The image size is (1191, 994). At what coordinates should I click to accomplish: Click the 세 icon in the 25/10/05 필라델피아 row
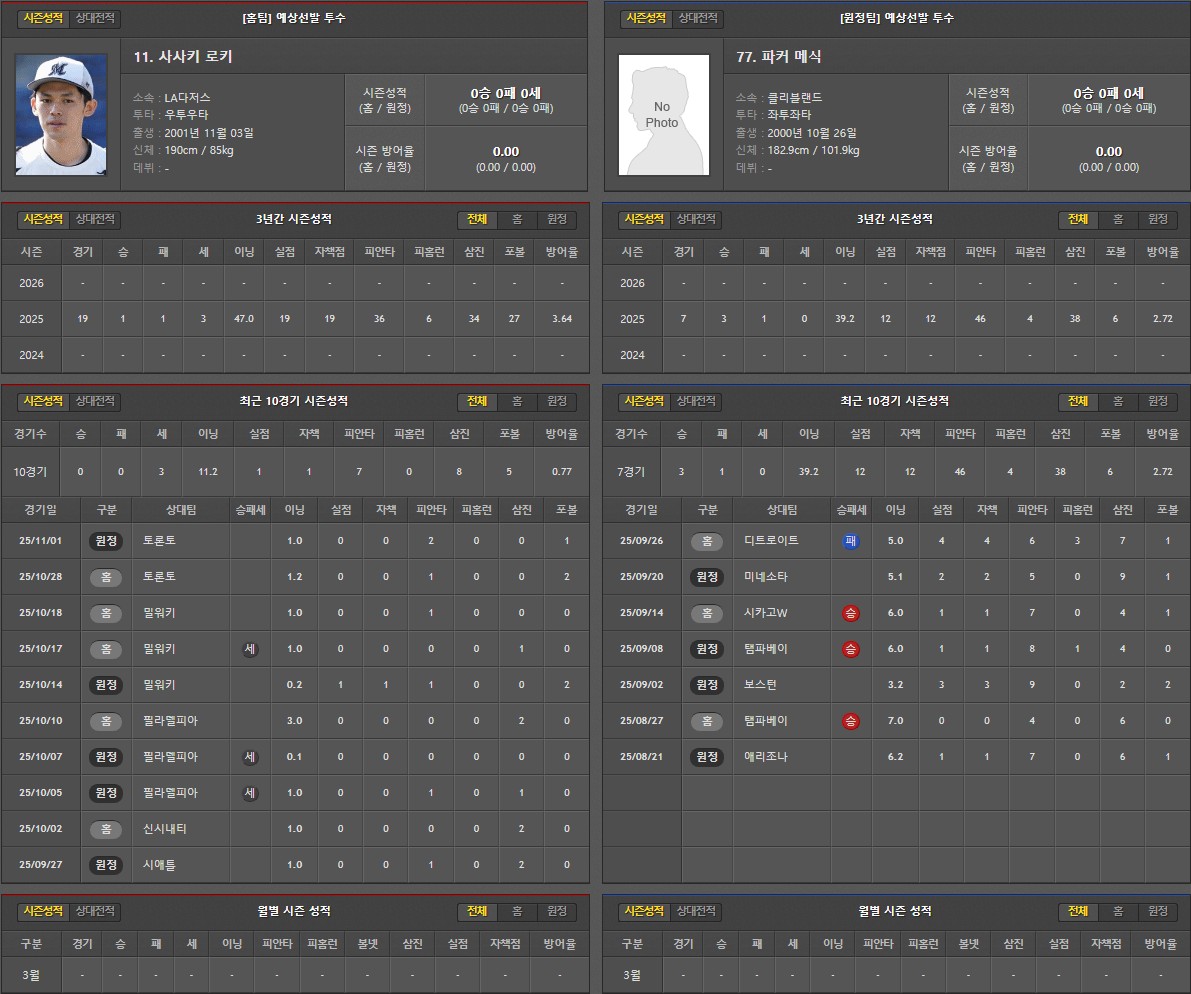250,793
